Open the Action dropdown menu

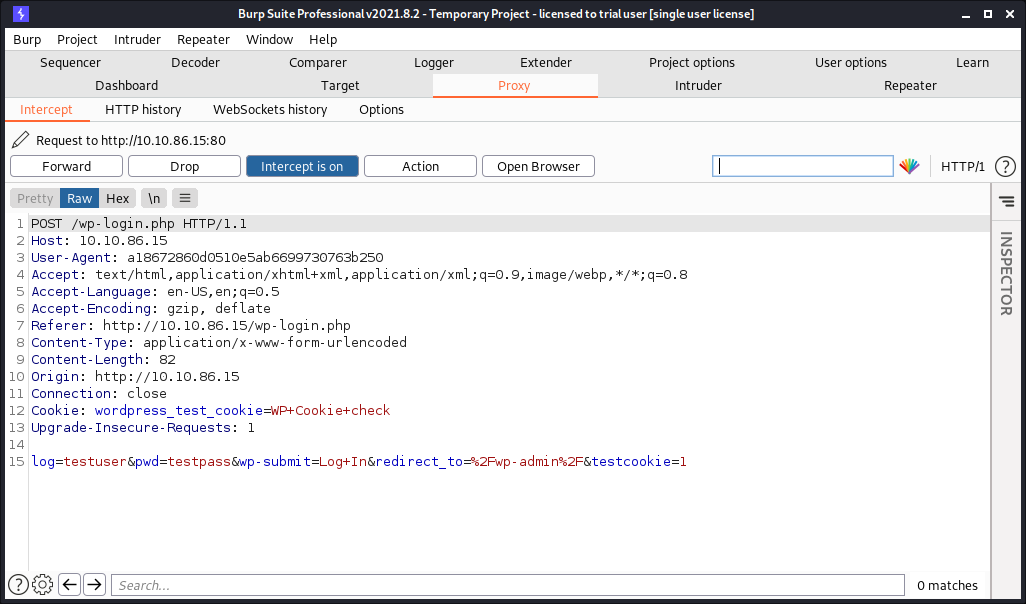pos(420,166)
